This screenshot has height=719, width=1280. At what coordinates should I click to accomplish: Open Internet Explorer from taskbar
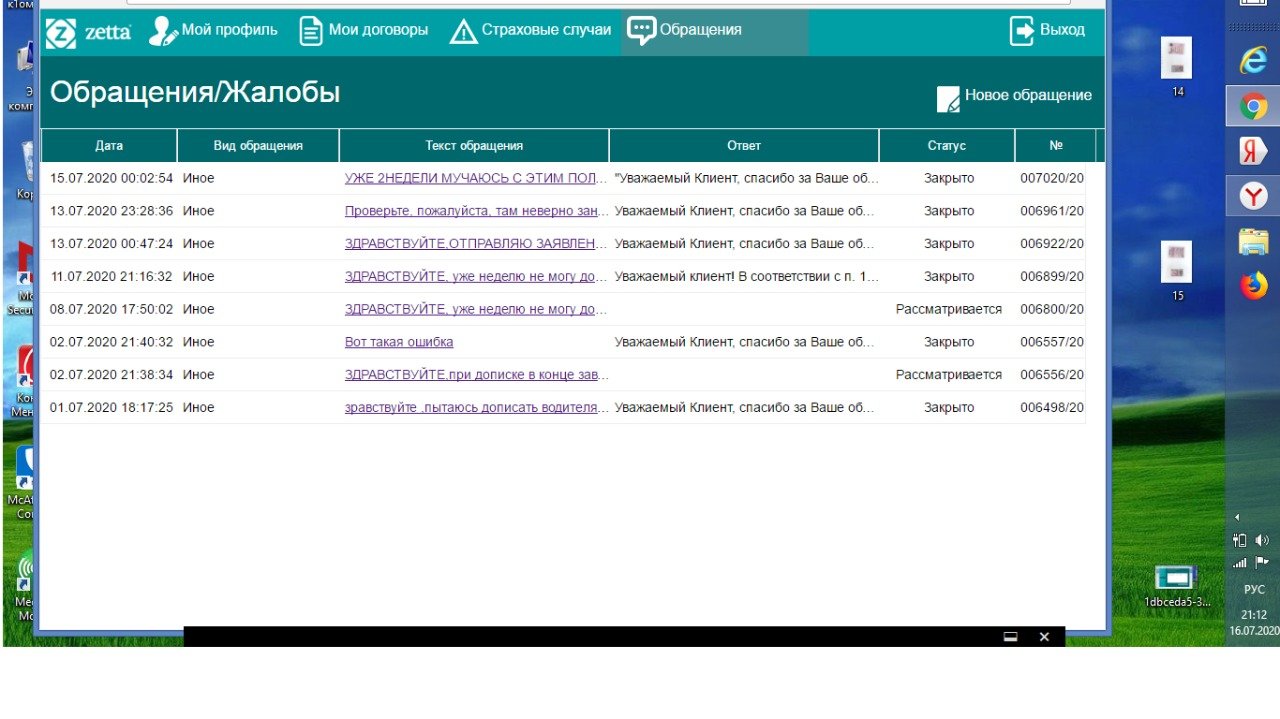point(1253,61)
